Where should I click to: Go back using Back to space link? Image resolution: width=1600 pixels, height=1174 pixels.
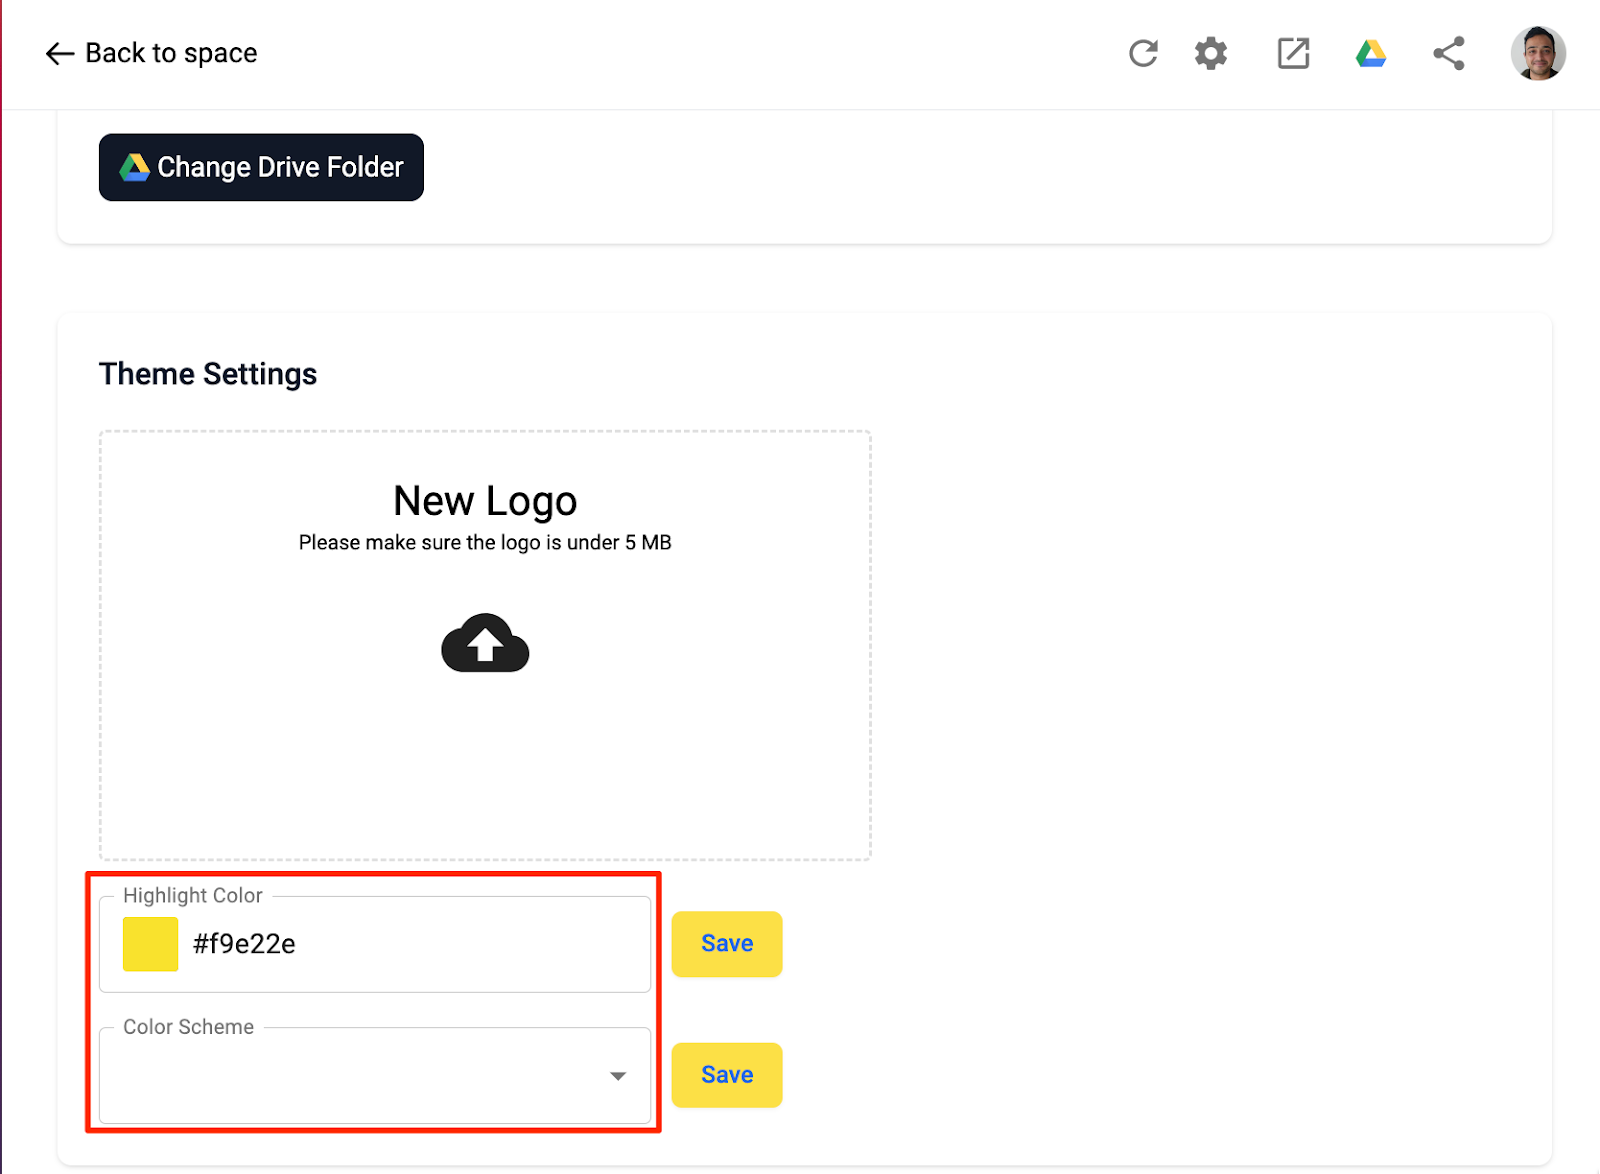[x=151, y=53]
